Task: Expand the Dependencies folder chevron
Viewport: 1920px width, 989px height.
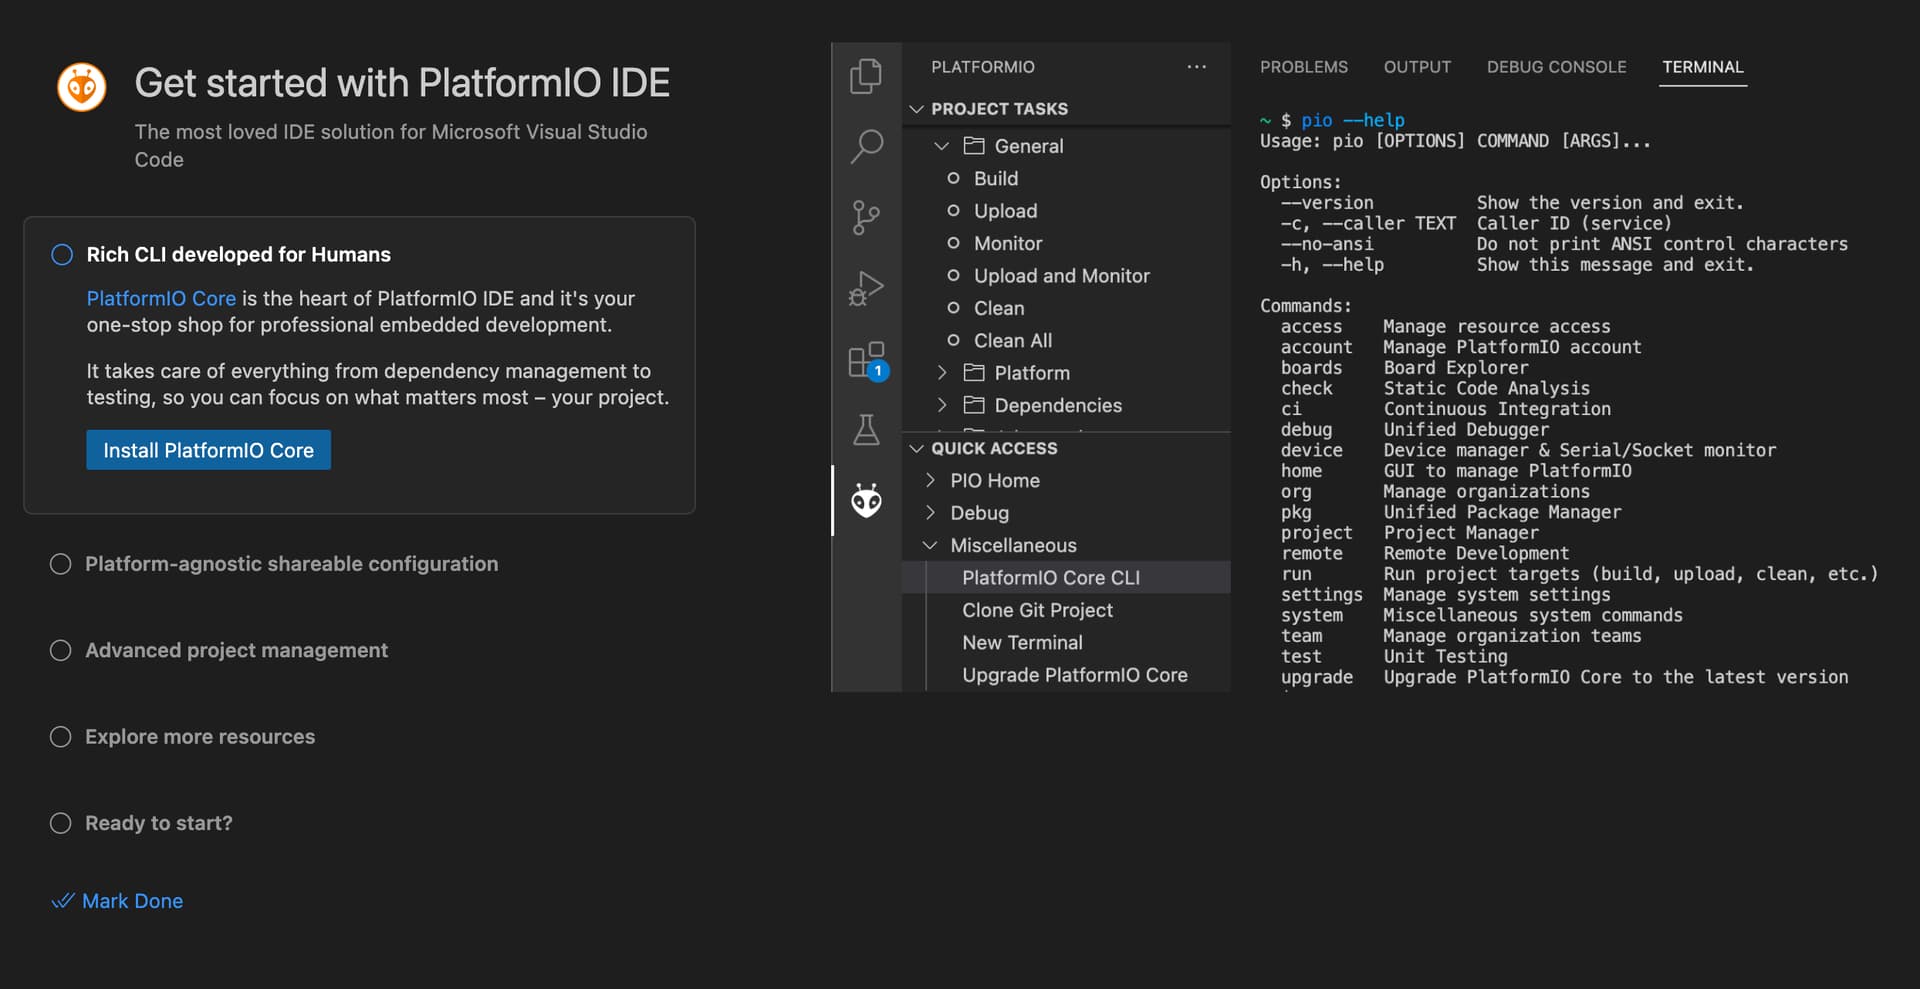Action: coord(941,405)
